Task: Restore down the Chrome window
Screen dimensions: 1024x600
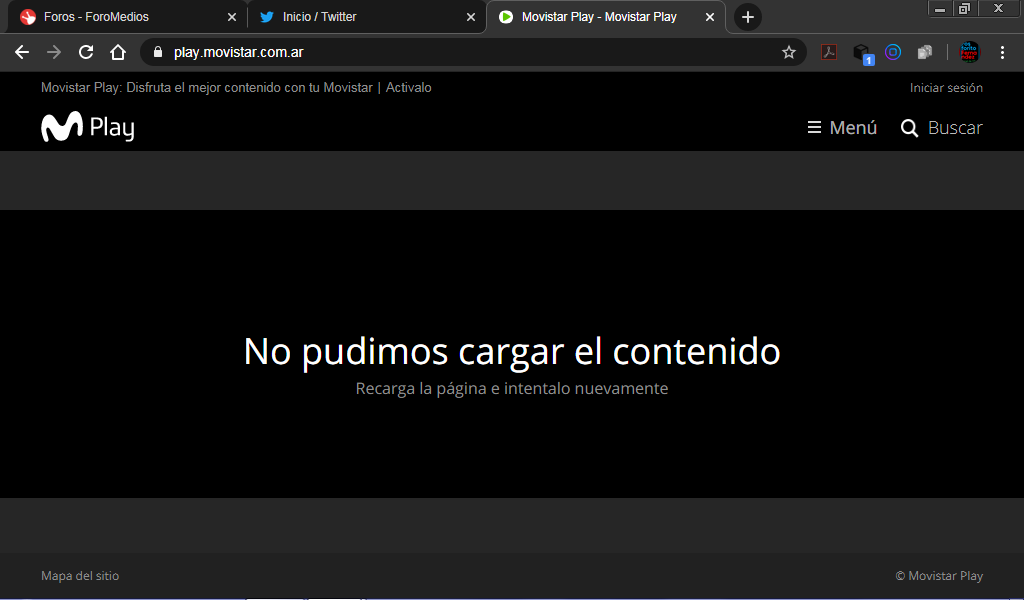Action: click(964, 8)
